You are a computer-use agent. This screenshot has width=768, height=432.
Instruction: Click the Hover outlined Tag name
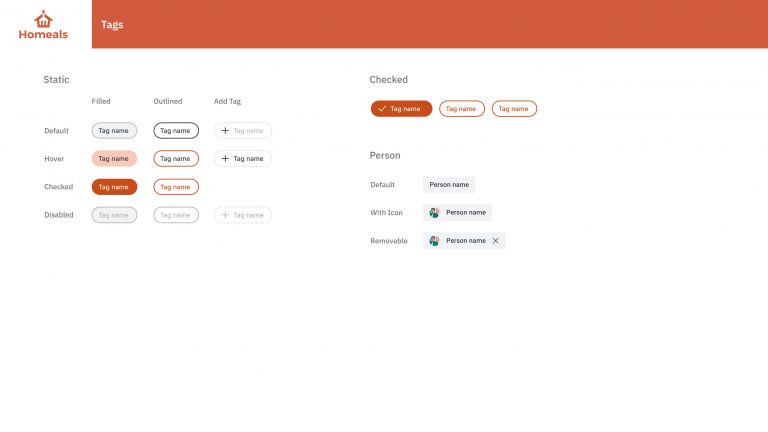pos(176,159)
